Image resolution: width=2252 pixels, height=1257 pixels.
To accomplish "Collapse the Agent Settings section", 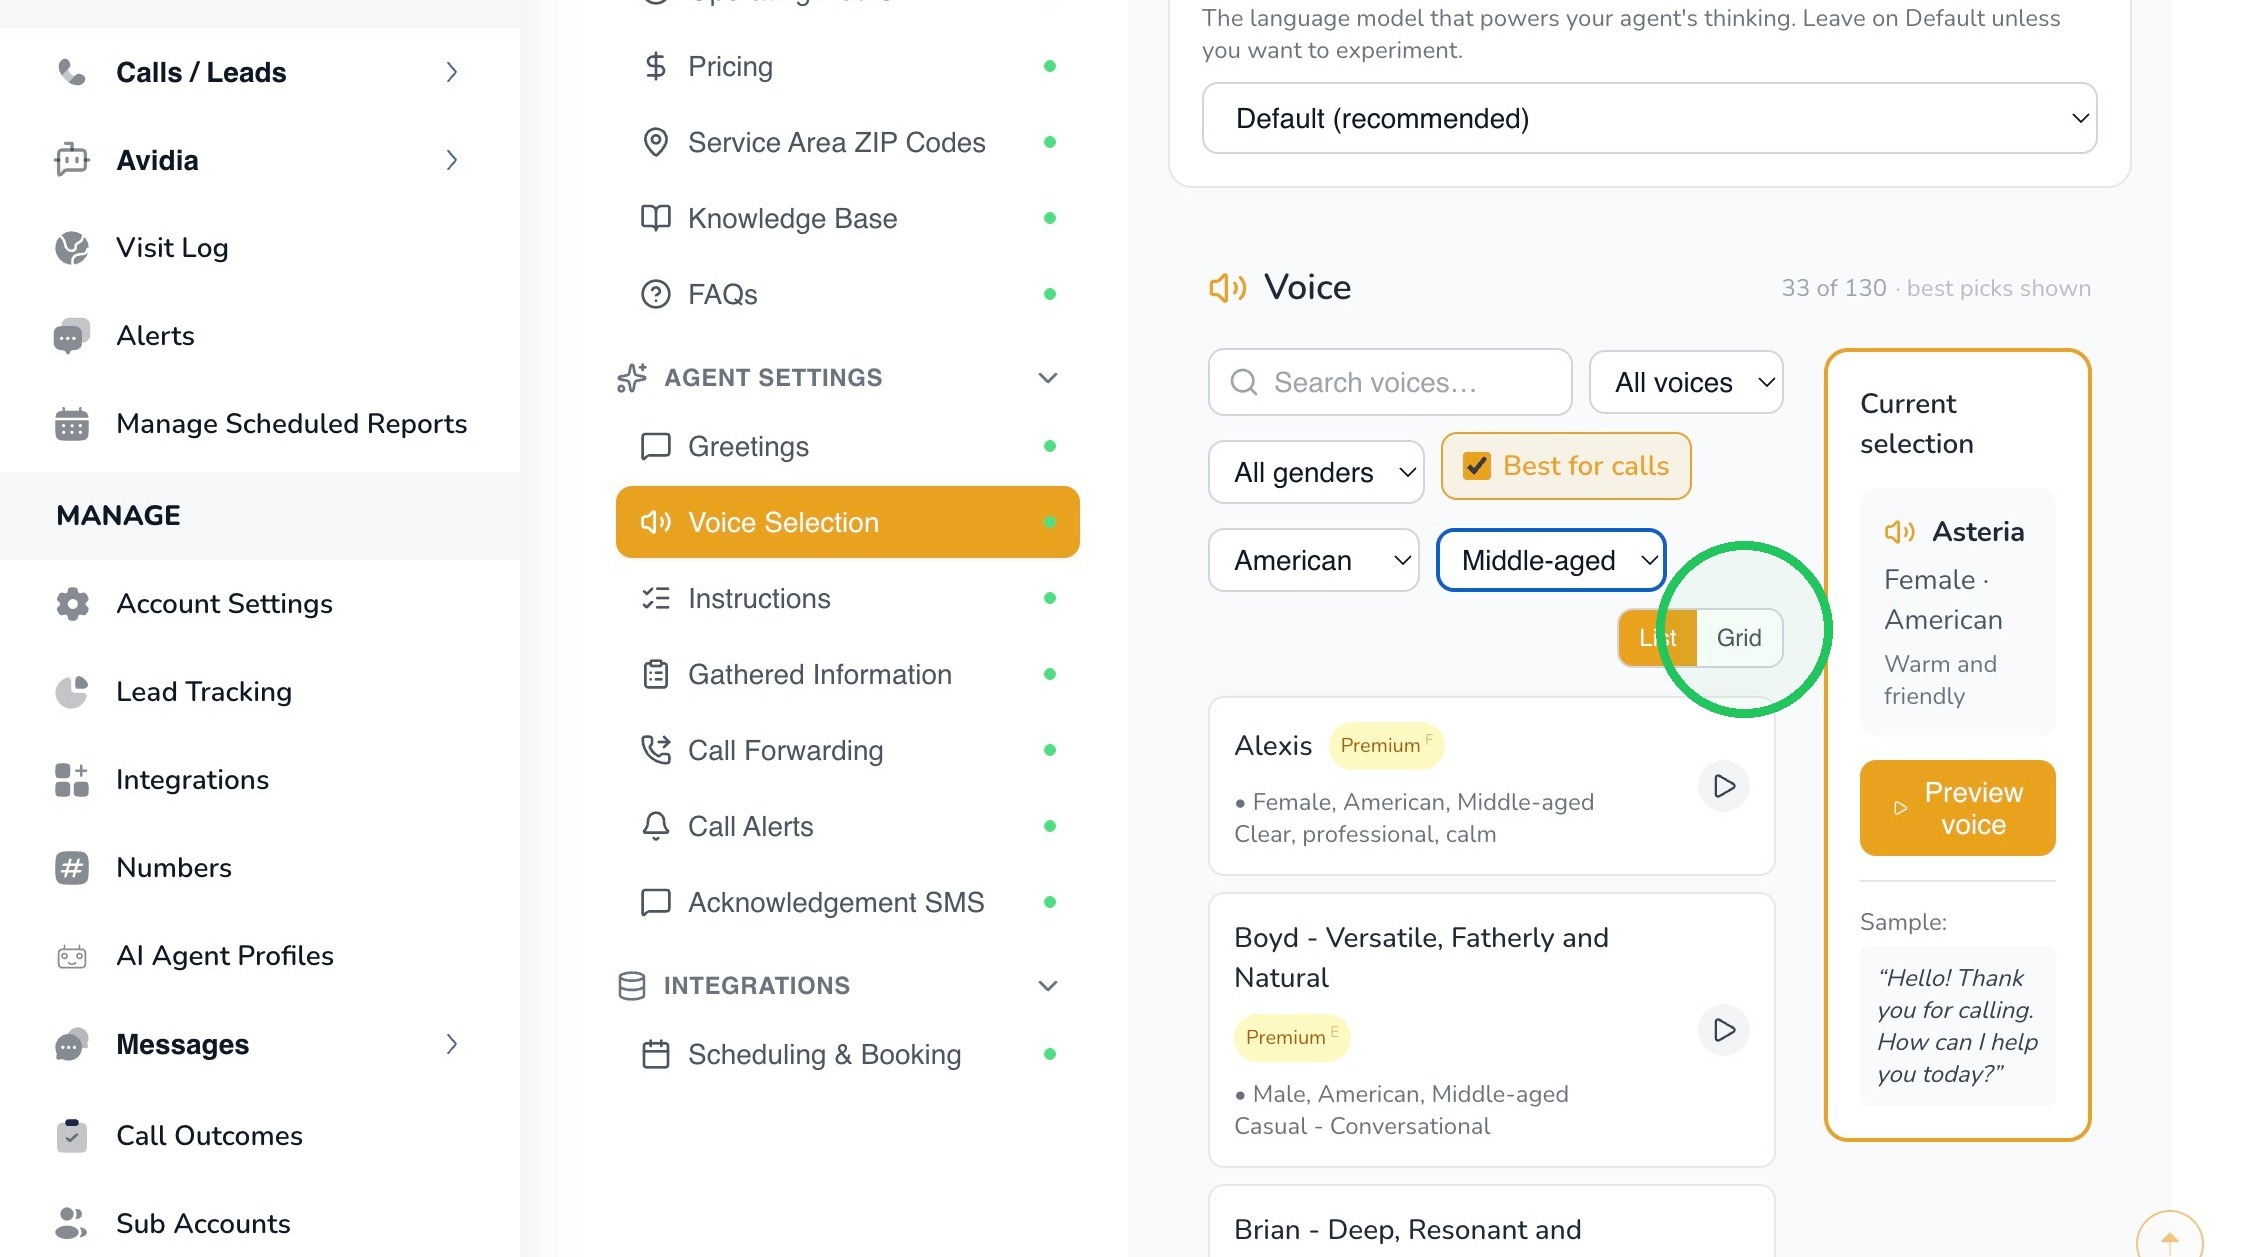I will pos(1047,378).
